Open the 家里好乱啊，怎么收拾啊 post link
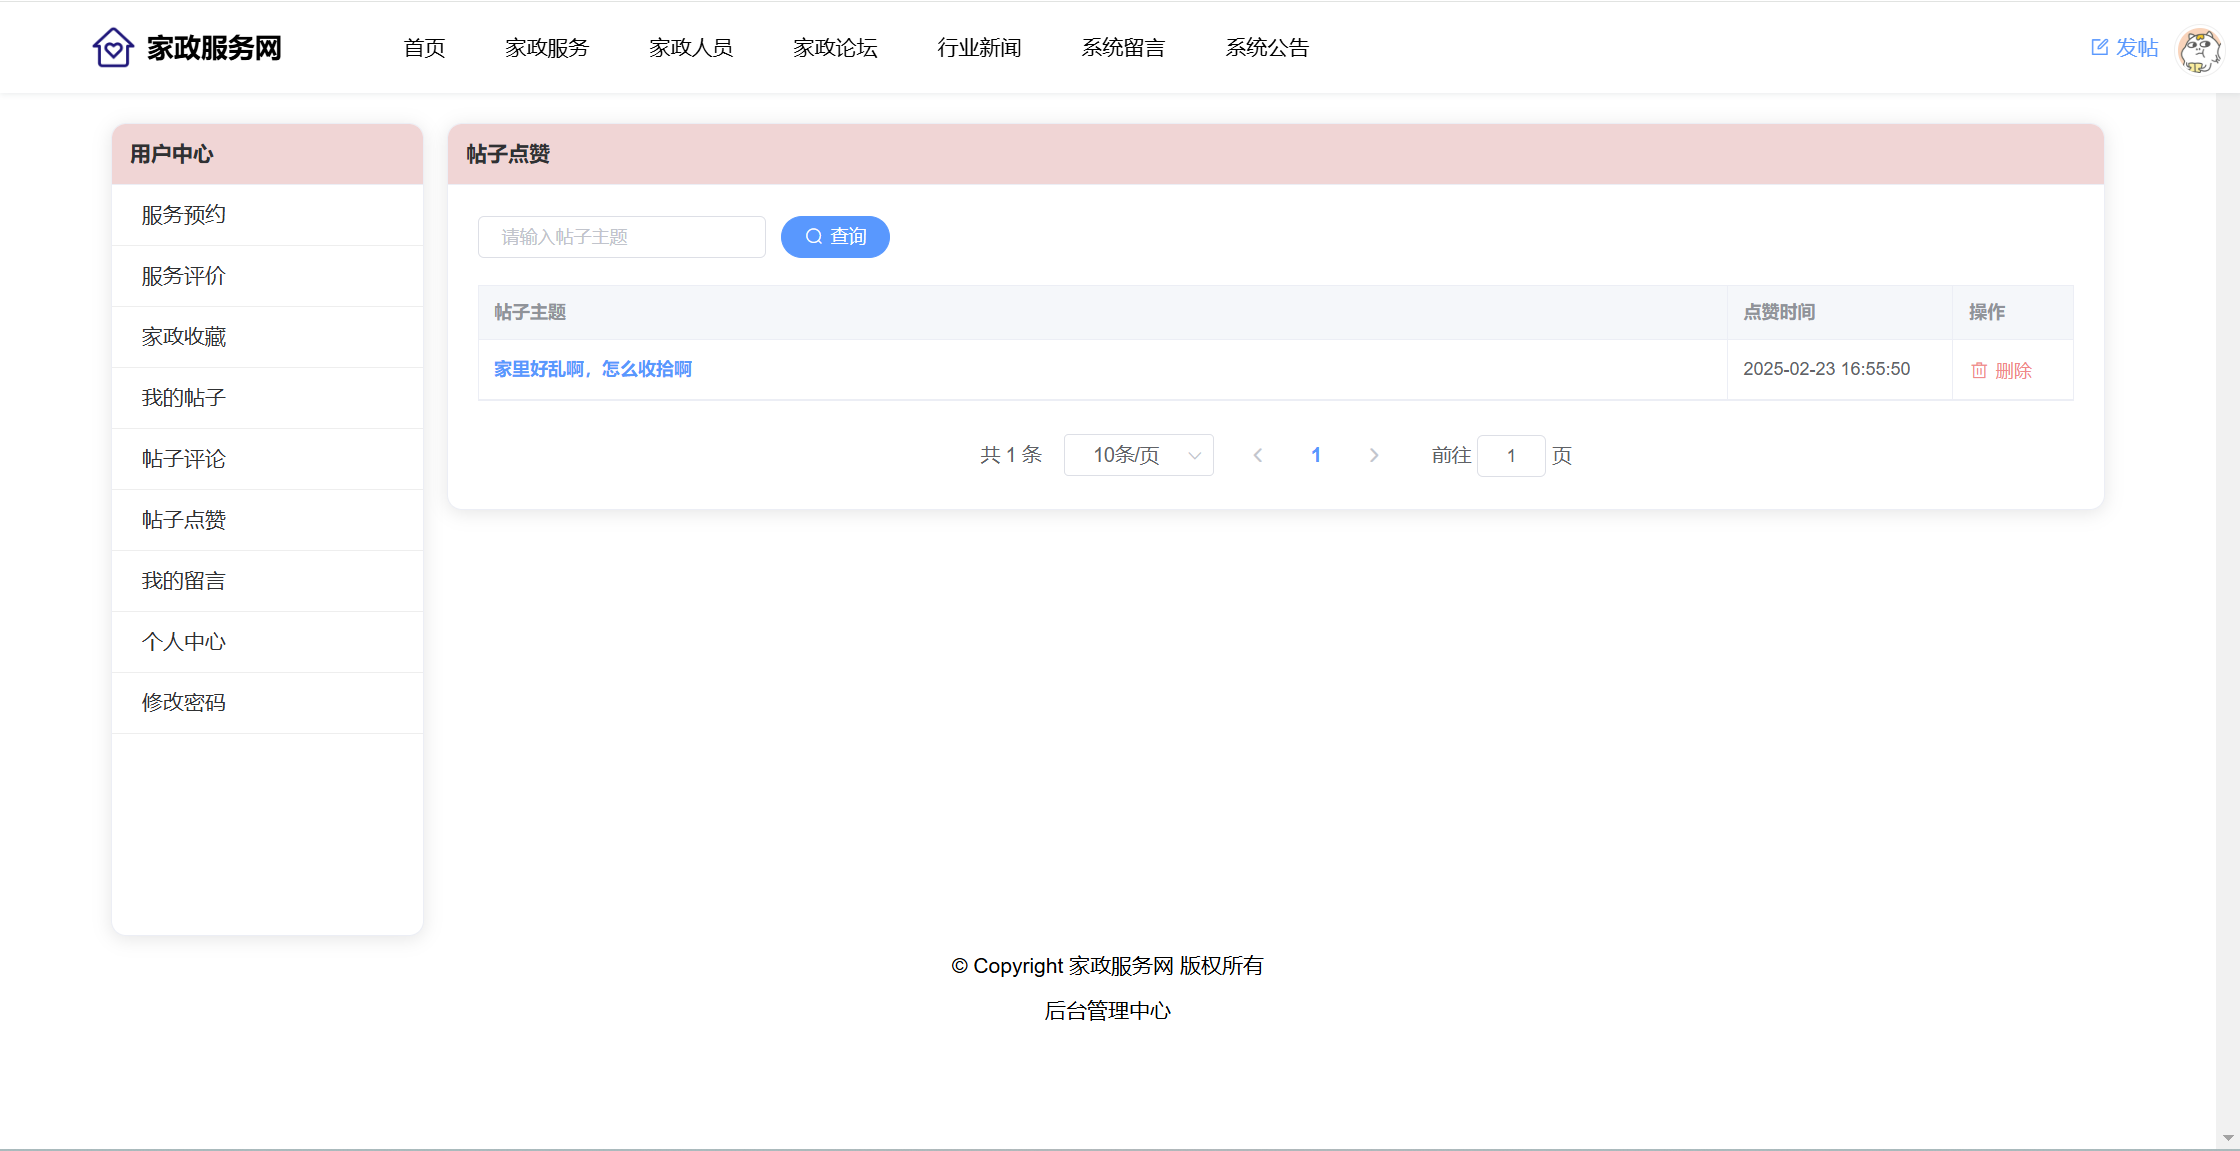 coord(593,369)
